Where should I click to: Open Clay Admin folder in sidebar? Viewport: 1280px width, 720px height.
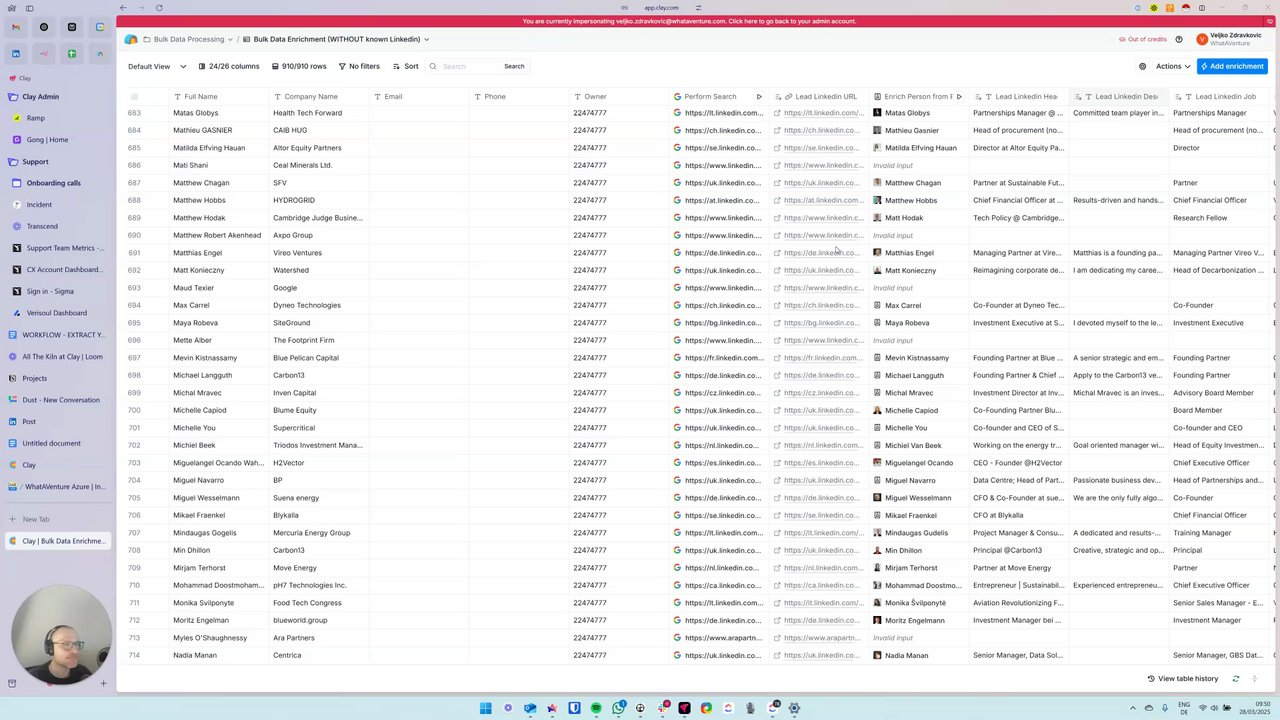tap(40, 97)
